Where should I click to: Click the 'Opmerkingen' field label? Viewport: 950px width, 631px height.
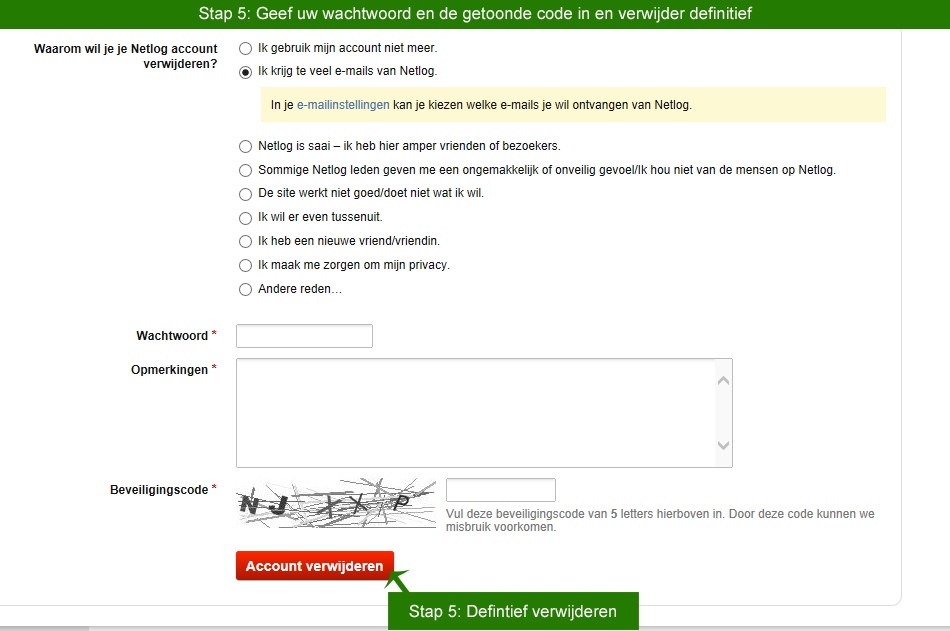(170, 370)
